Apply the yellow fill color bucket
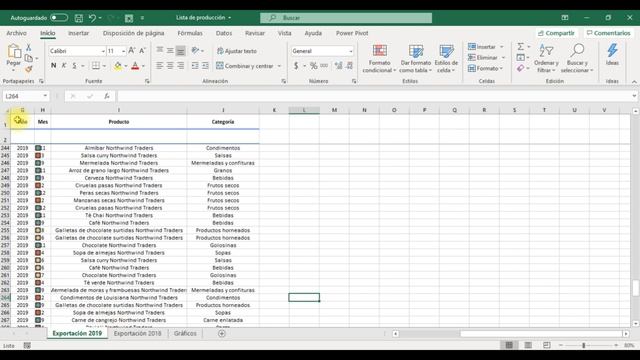Screen dimensions: 640x360 118,66
